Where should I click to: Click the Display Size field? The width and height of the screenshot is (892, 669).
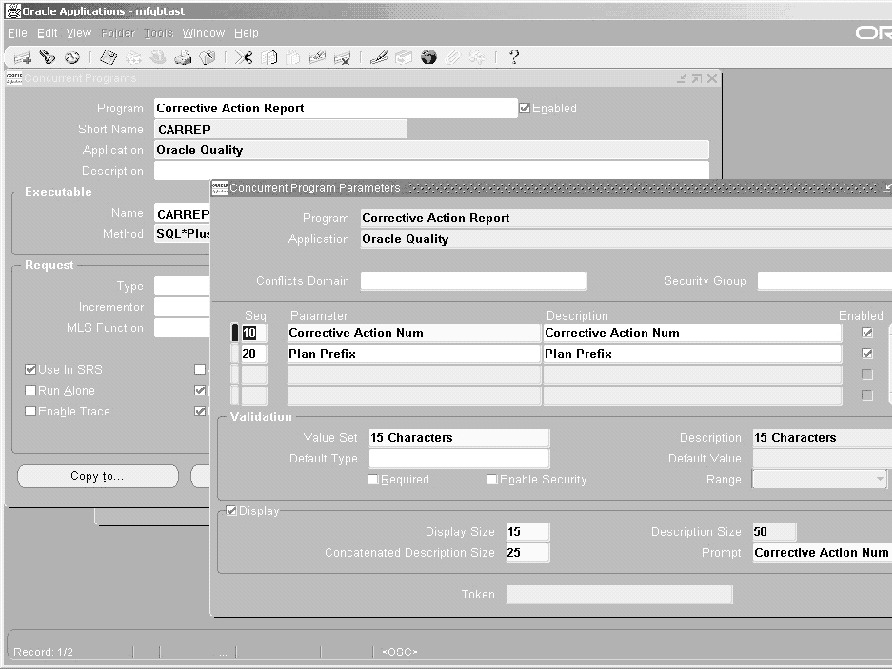point(527,531)
